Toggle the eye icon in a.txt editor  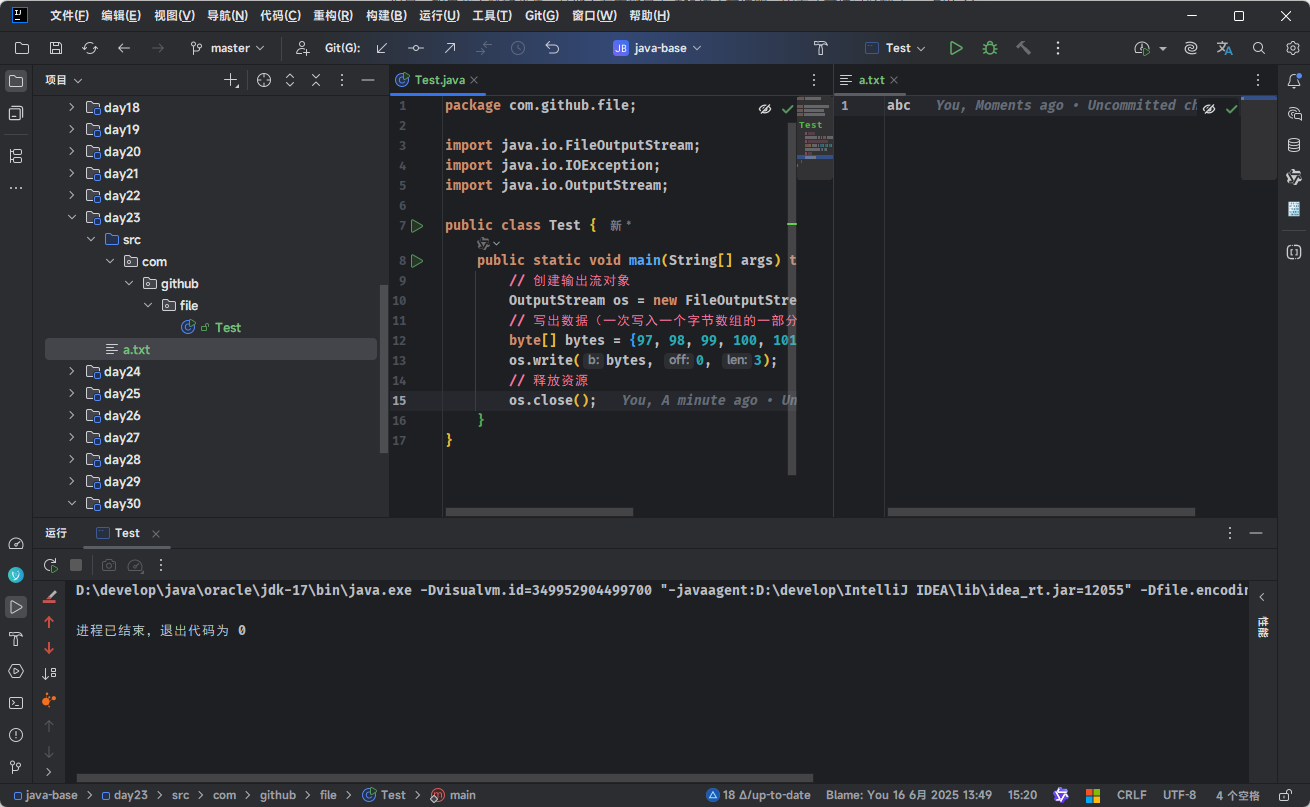pos(1209,108)
